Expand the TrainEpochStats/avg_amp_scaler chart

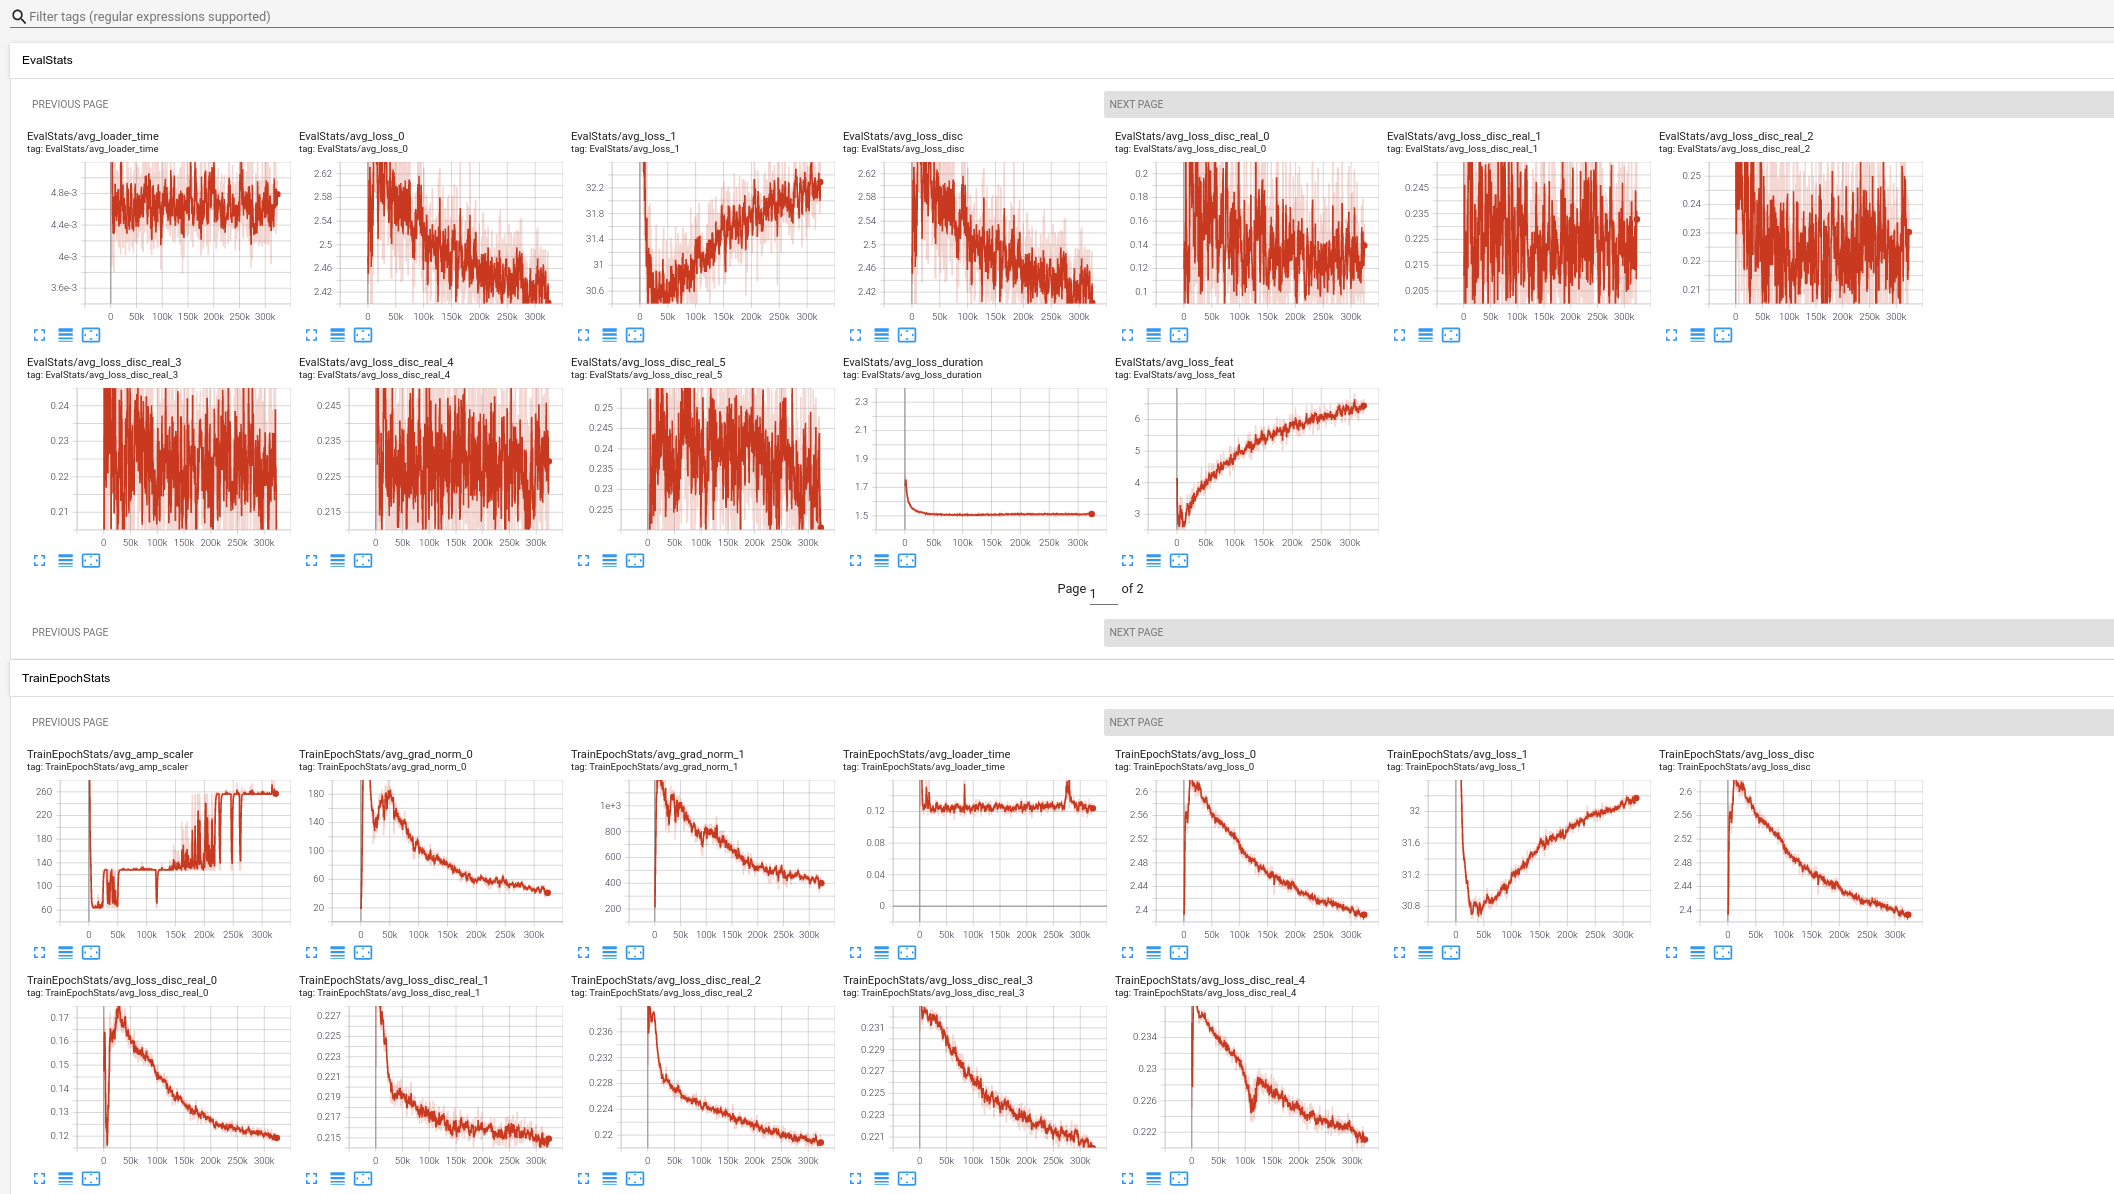40,953
